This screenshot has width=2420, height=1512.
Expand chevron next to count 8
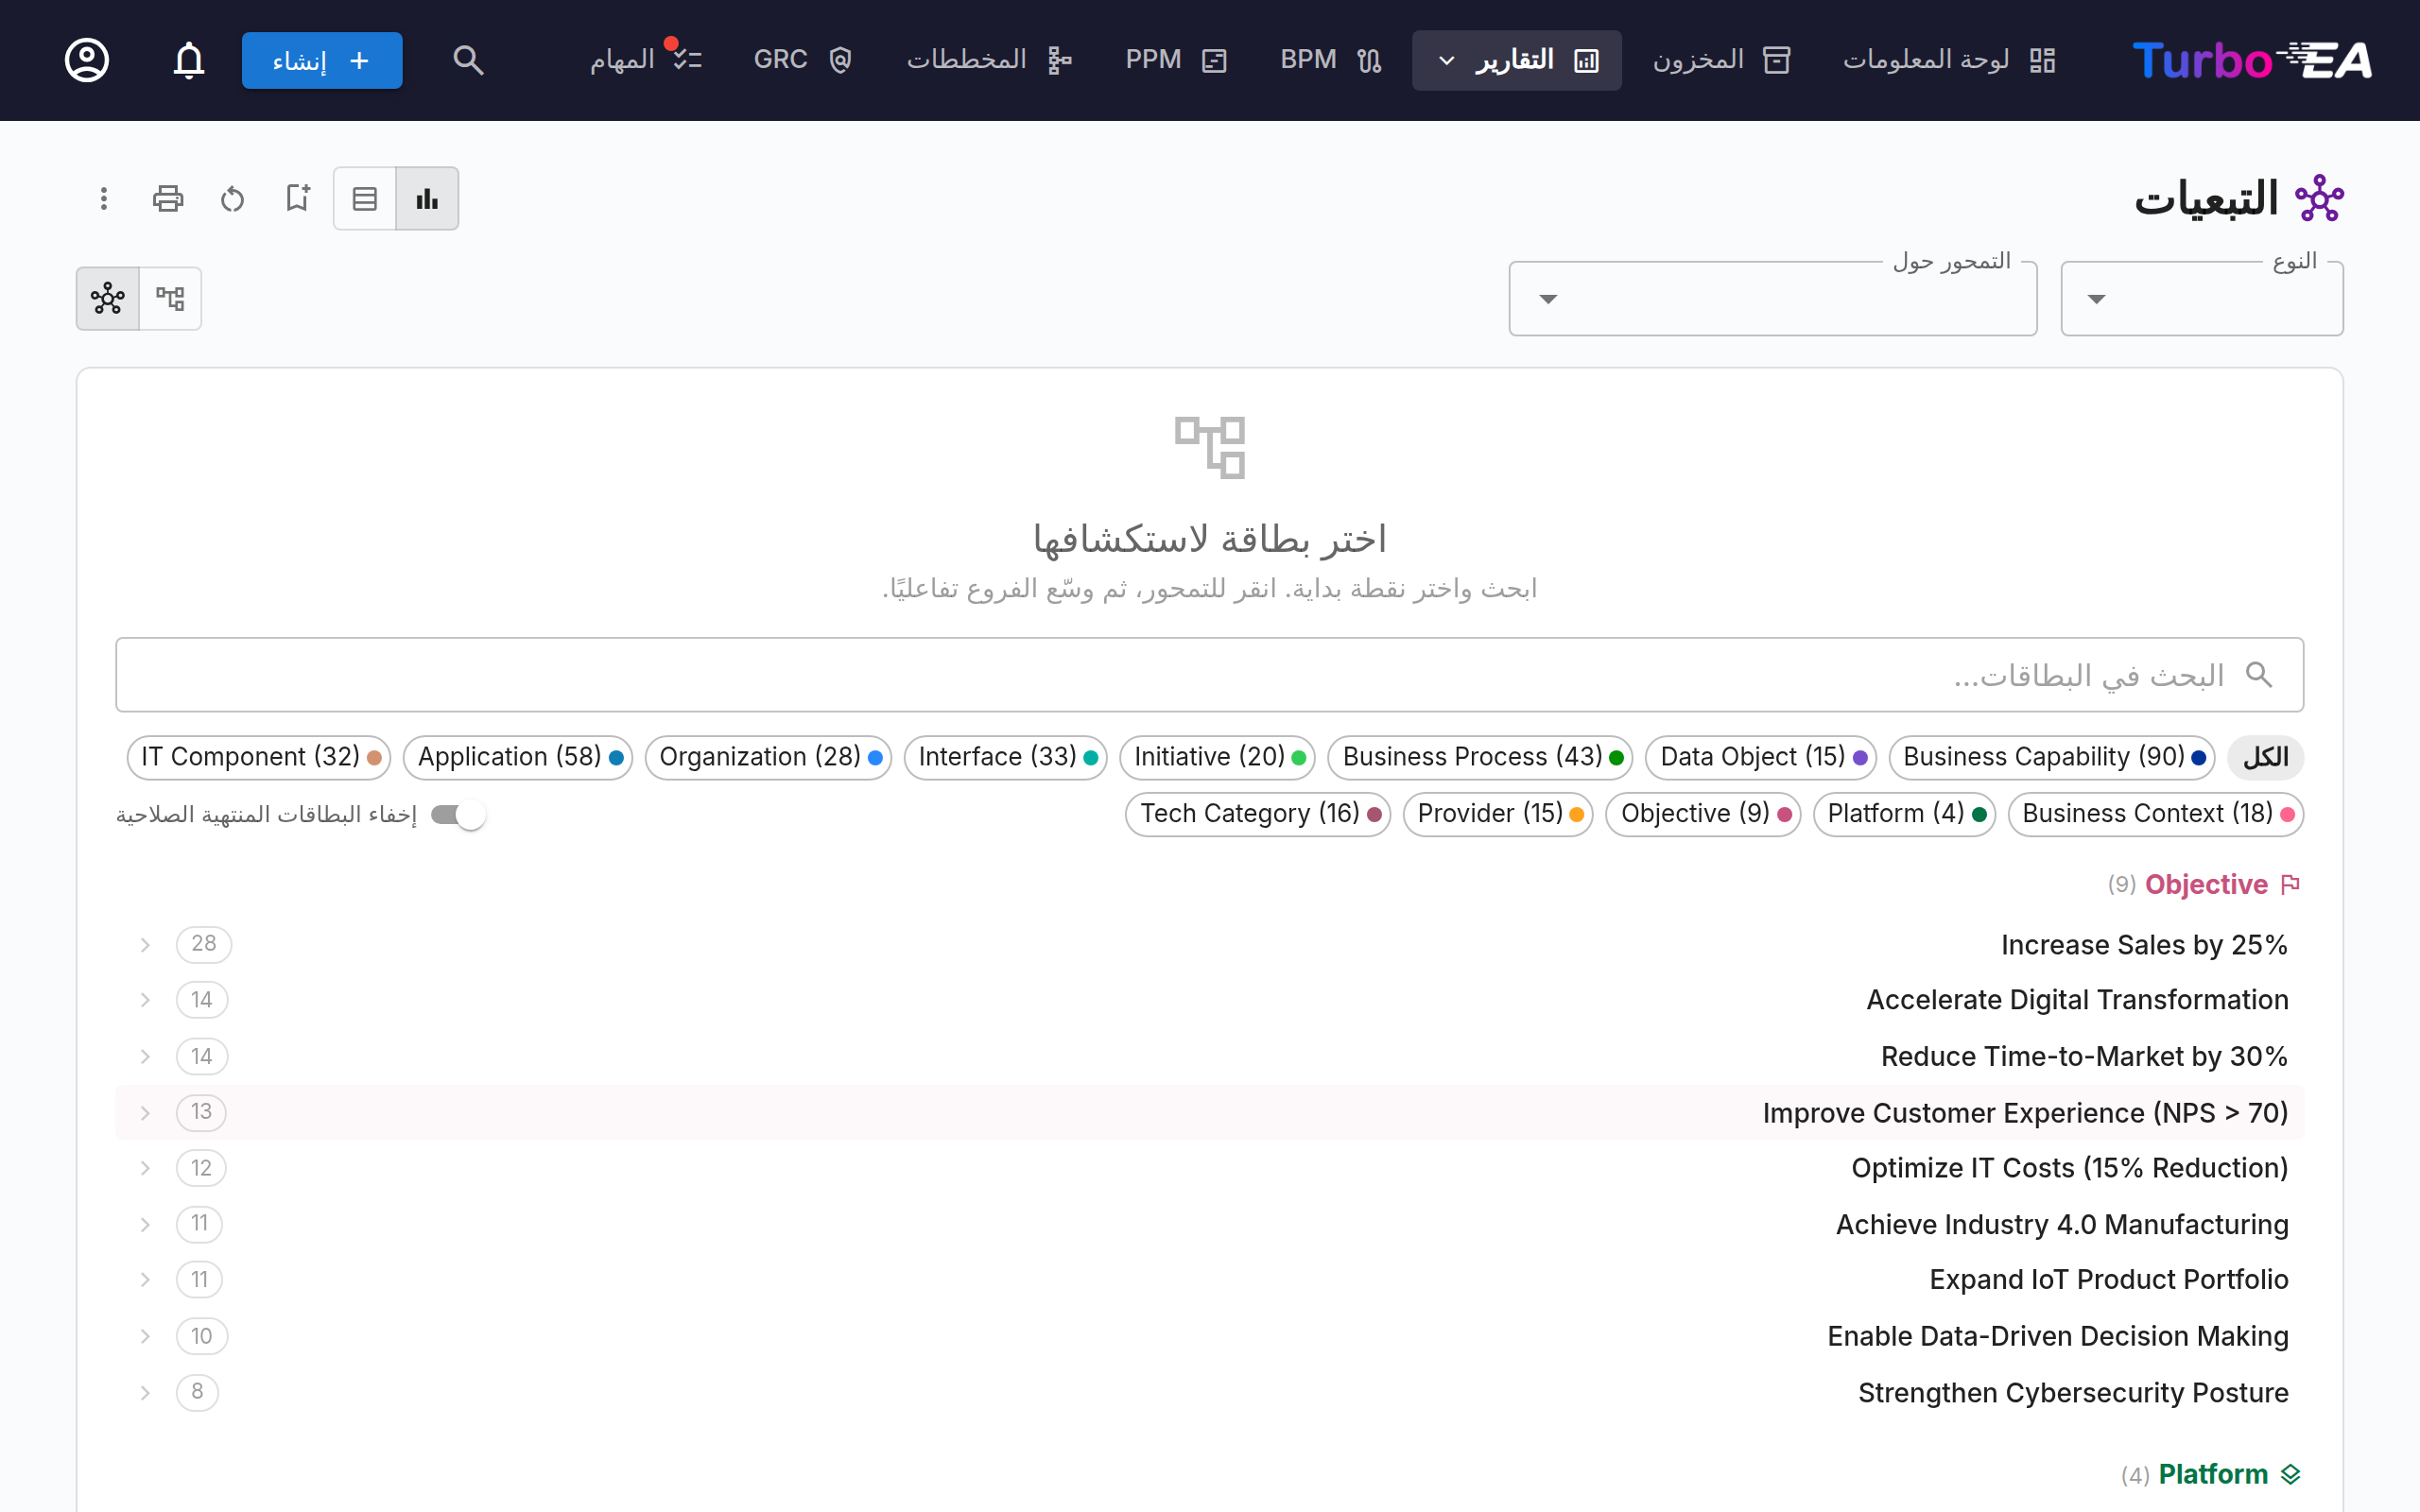[145, 1392]
